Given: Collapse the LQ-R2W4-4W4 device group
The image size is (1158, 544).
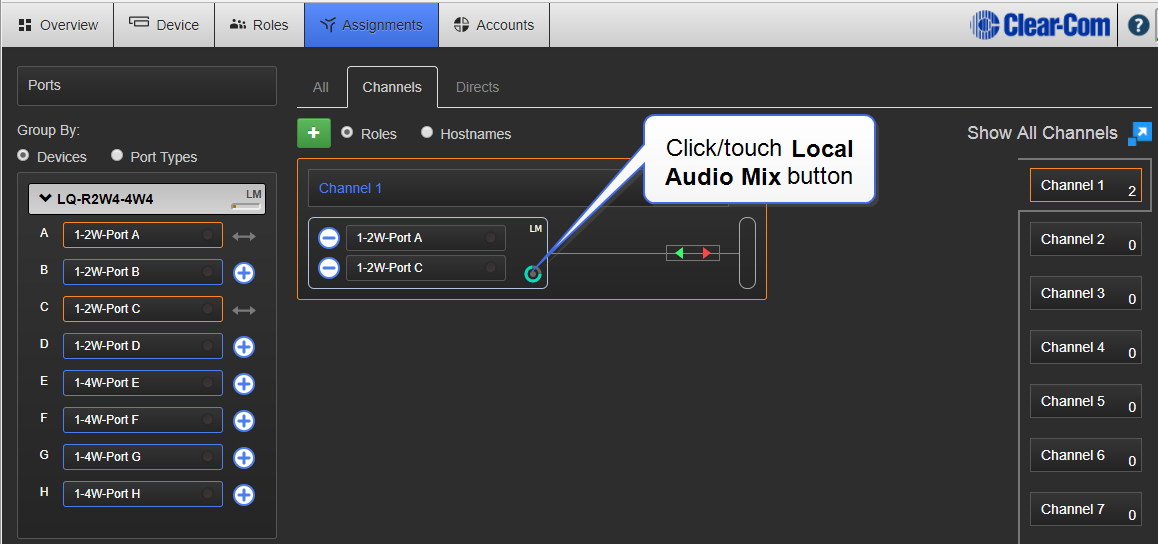Looking at the screenshot, I should [45, 198].
